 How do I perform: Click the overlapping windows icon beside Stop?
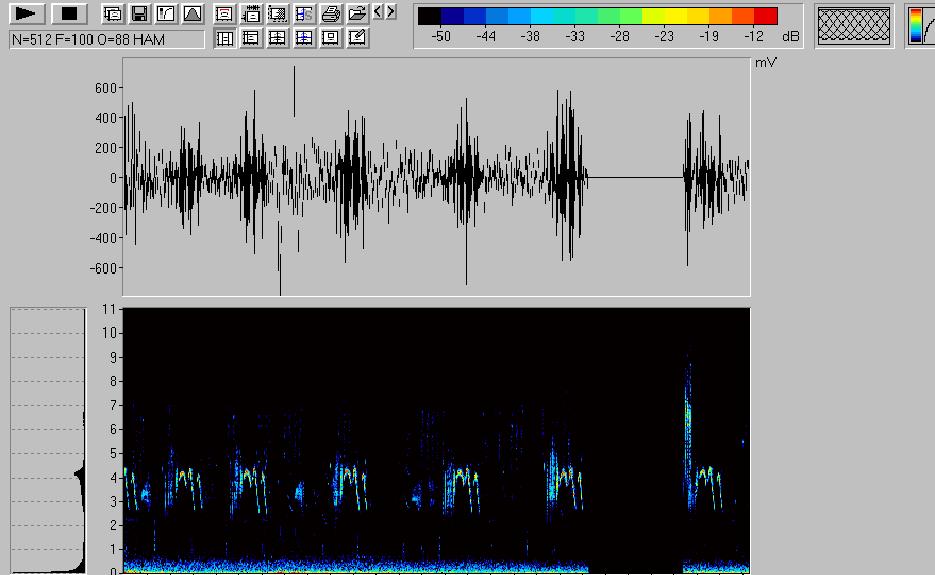pyautogui.click(x=114, y=14)
